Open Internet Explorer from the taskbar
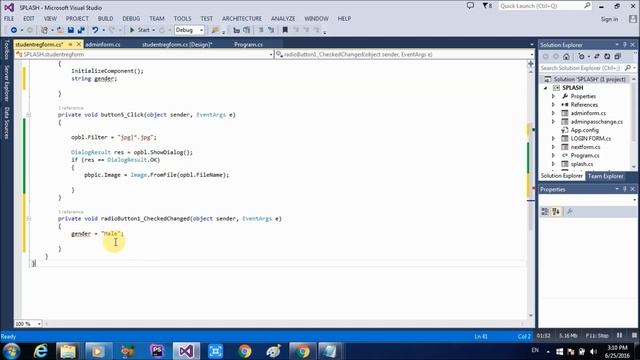This screenshot has width=640, height=360. [x=40, y=351]
